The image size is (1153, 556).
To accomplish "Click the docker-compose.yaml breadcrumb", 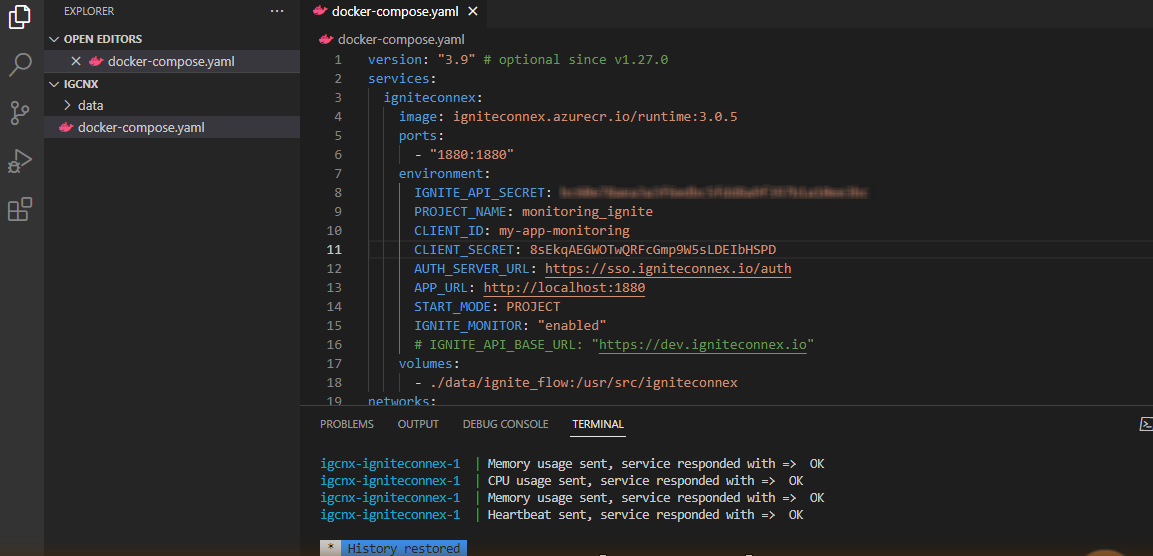I will pos(400,40).
